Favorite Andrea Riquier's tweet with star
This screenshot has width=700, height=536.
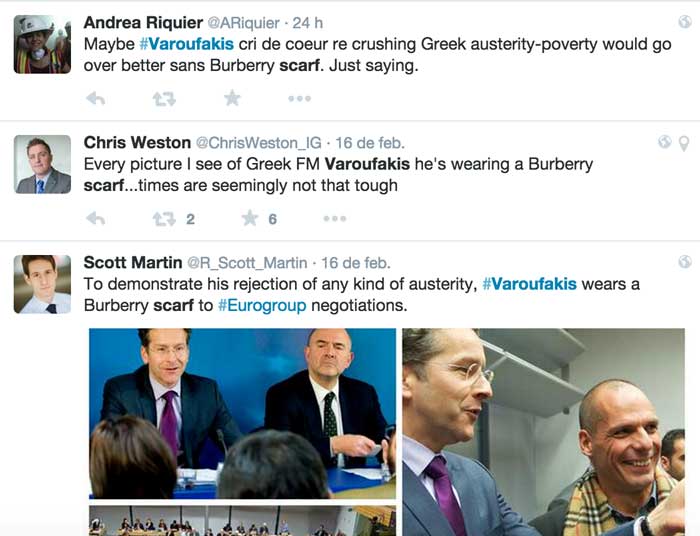pyautogui.click(x=232, y=98)
